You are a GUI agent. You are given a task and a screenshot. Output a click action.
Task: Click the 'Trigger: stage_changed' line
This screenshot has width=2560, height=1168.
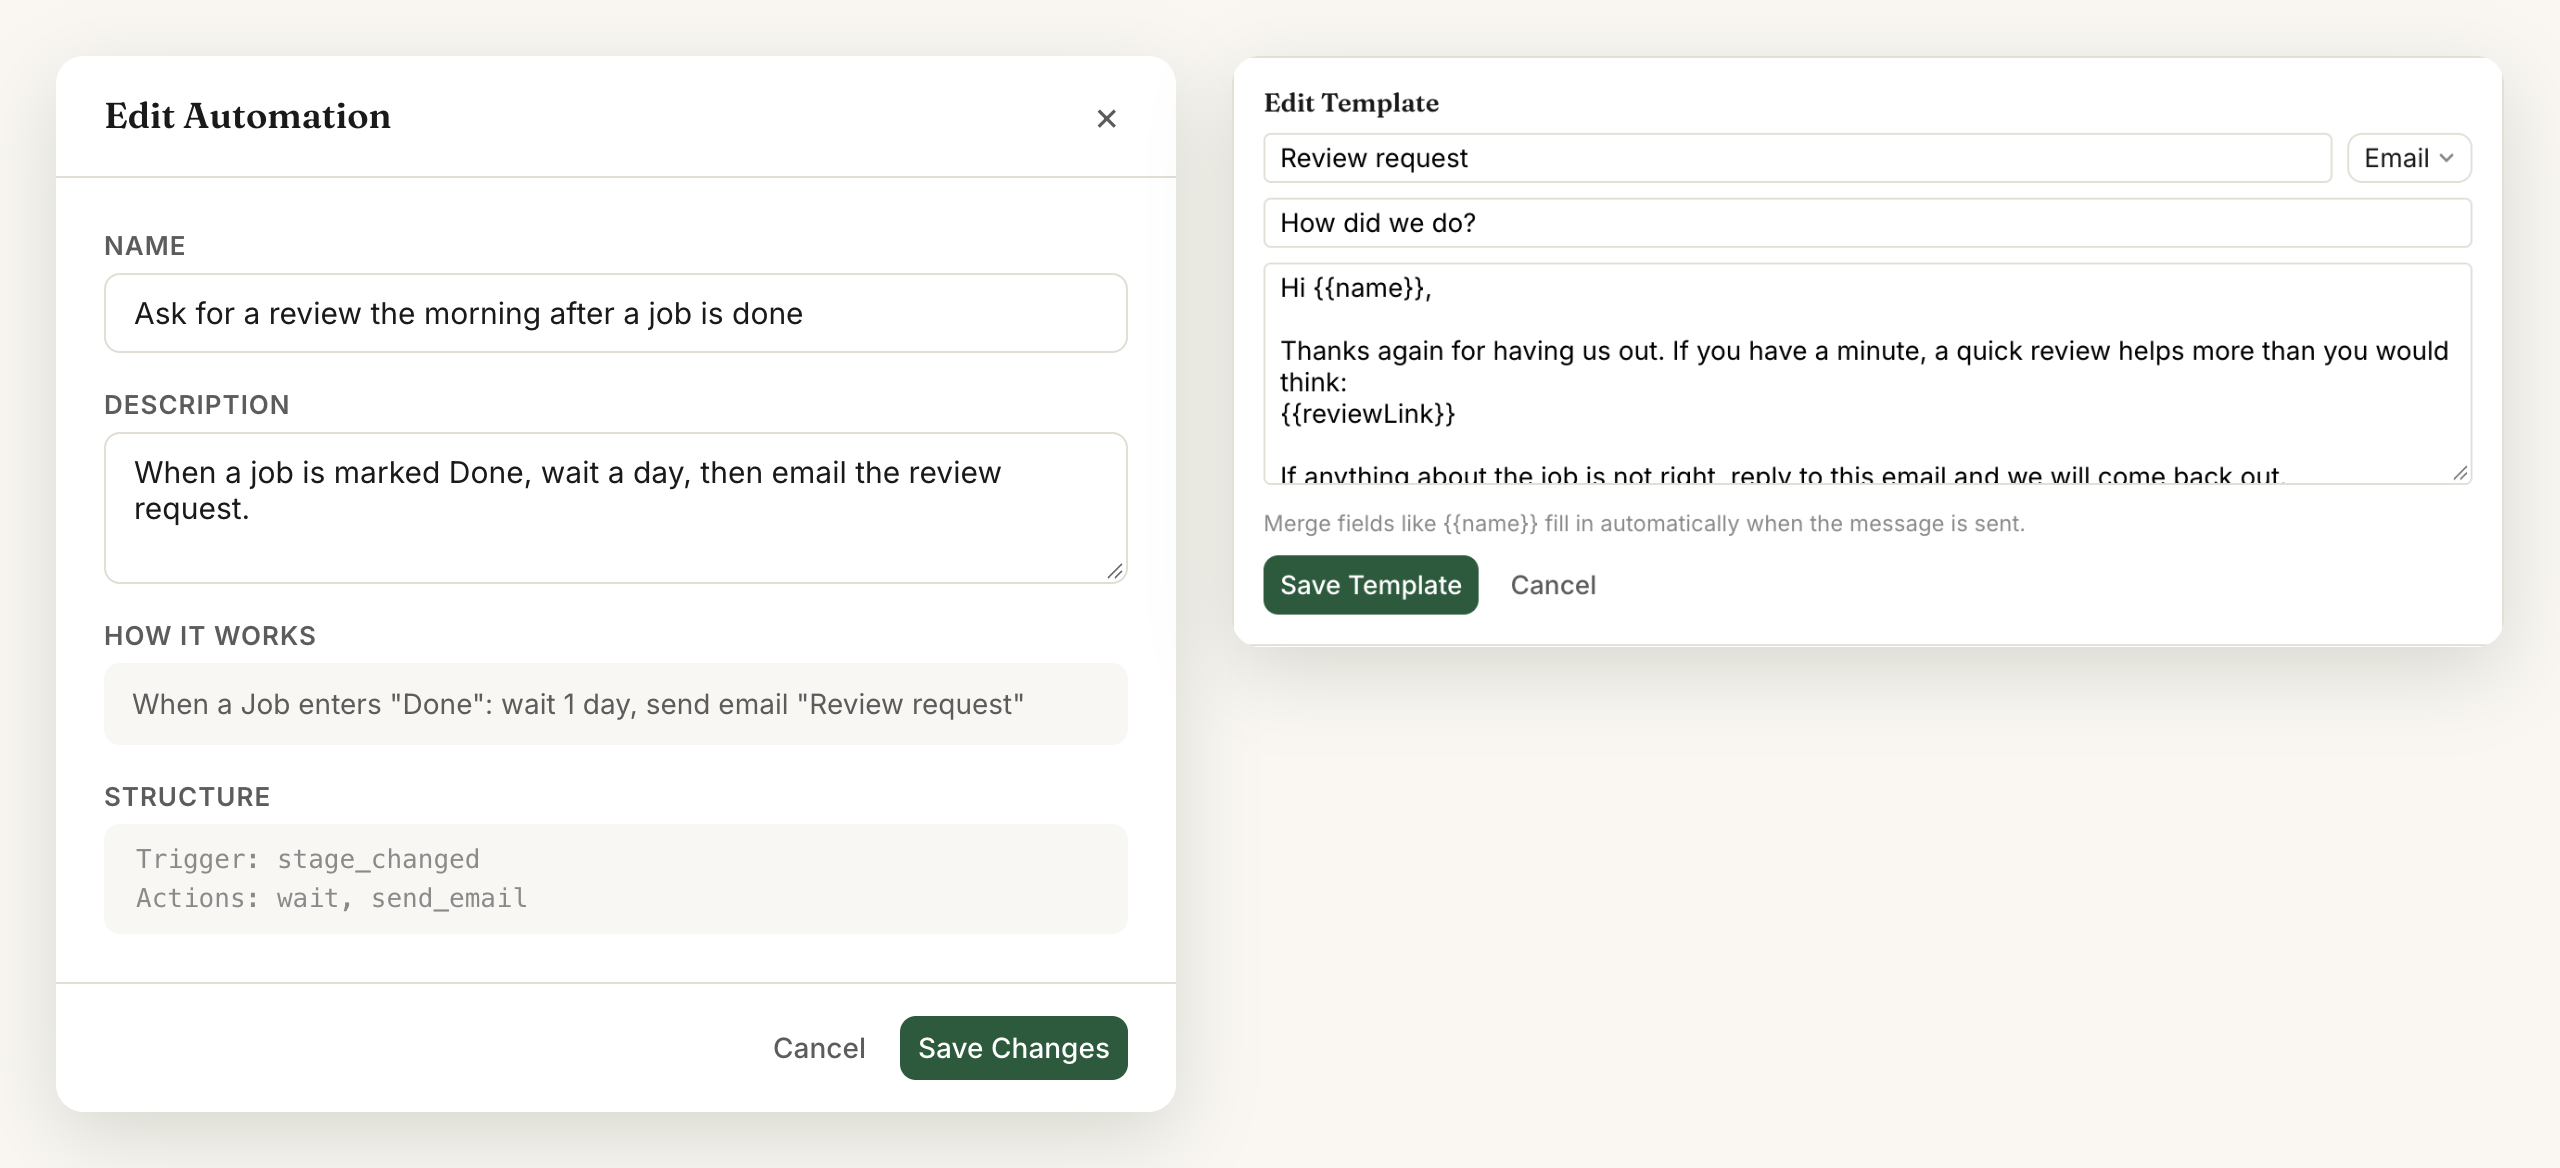coord(308,859)
